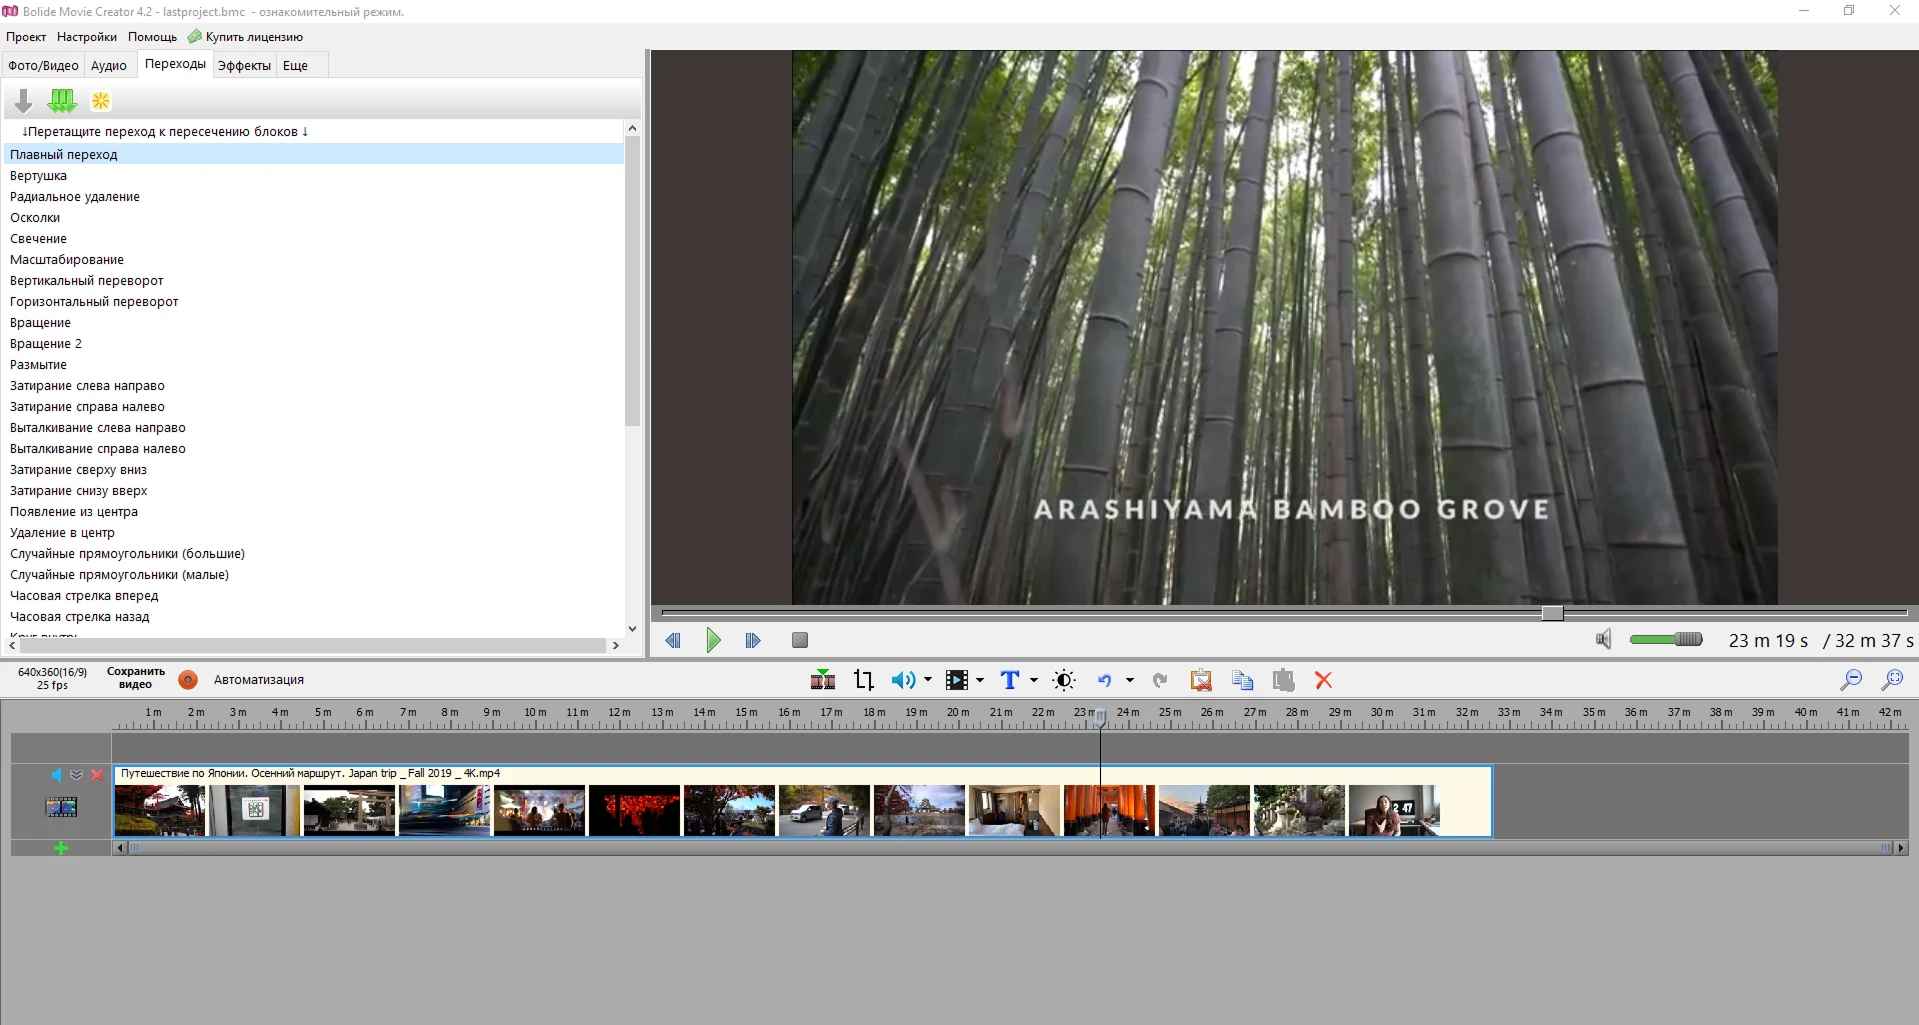Select the Часовая стрелка вперед transition
This screenshot has width=1919, height=1025.
coord(314,595)
